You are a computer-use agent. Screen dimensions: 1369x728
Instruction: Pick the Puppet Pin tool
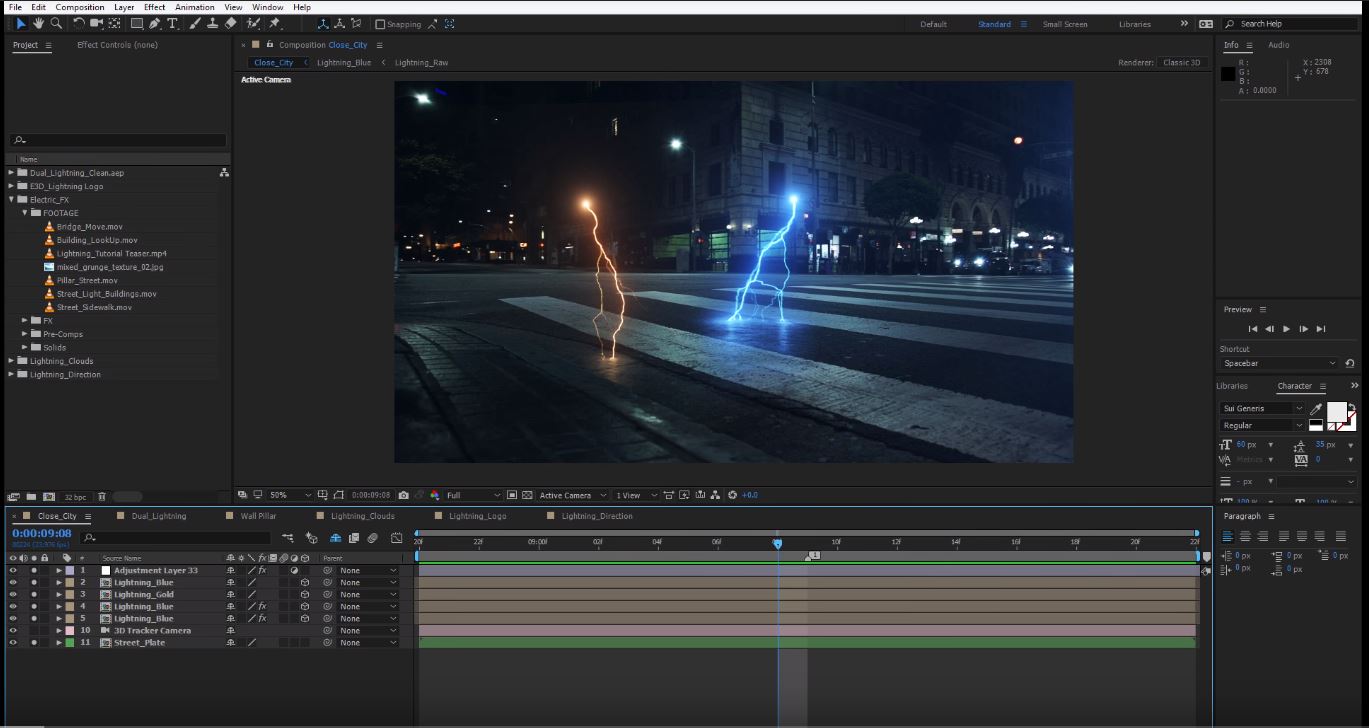274,23
